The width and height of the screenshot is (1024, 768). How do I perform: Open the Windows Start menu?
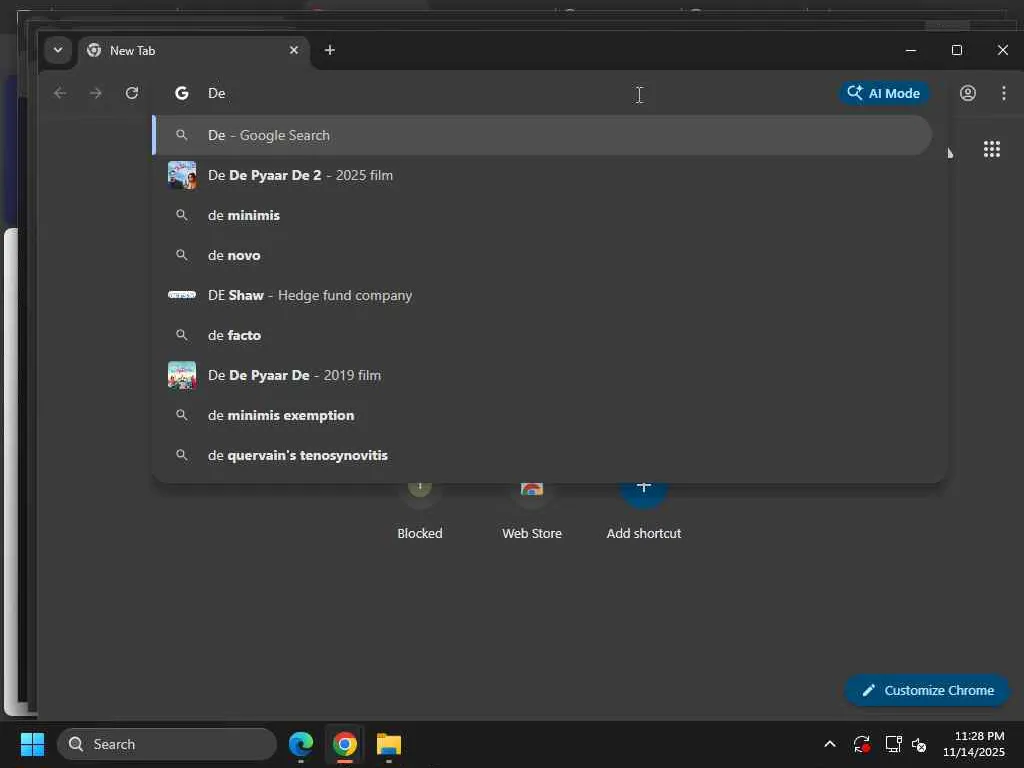click(32, 744)
